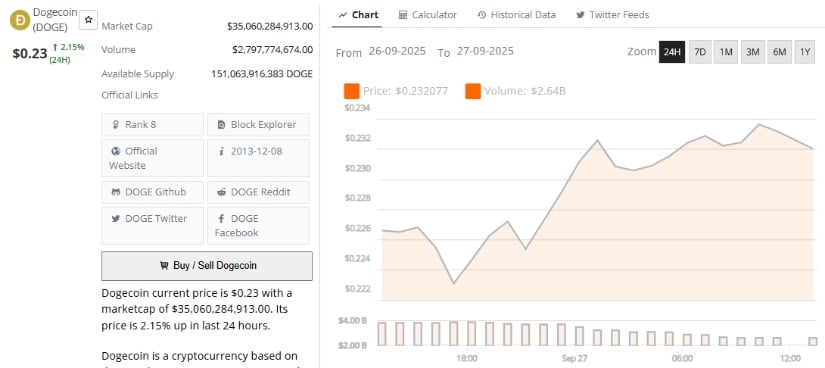Click the 2.15% 24H change indicator
The image size is (825, 368).
click(67, 53)
